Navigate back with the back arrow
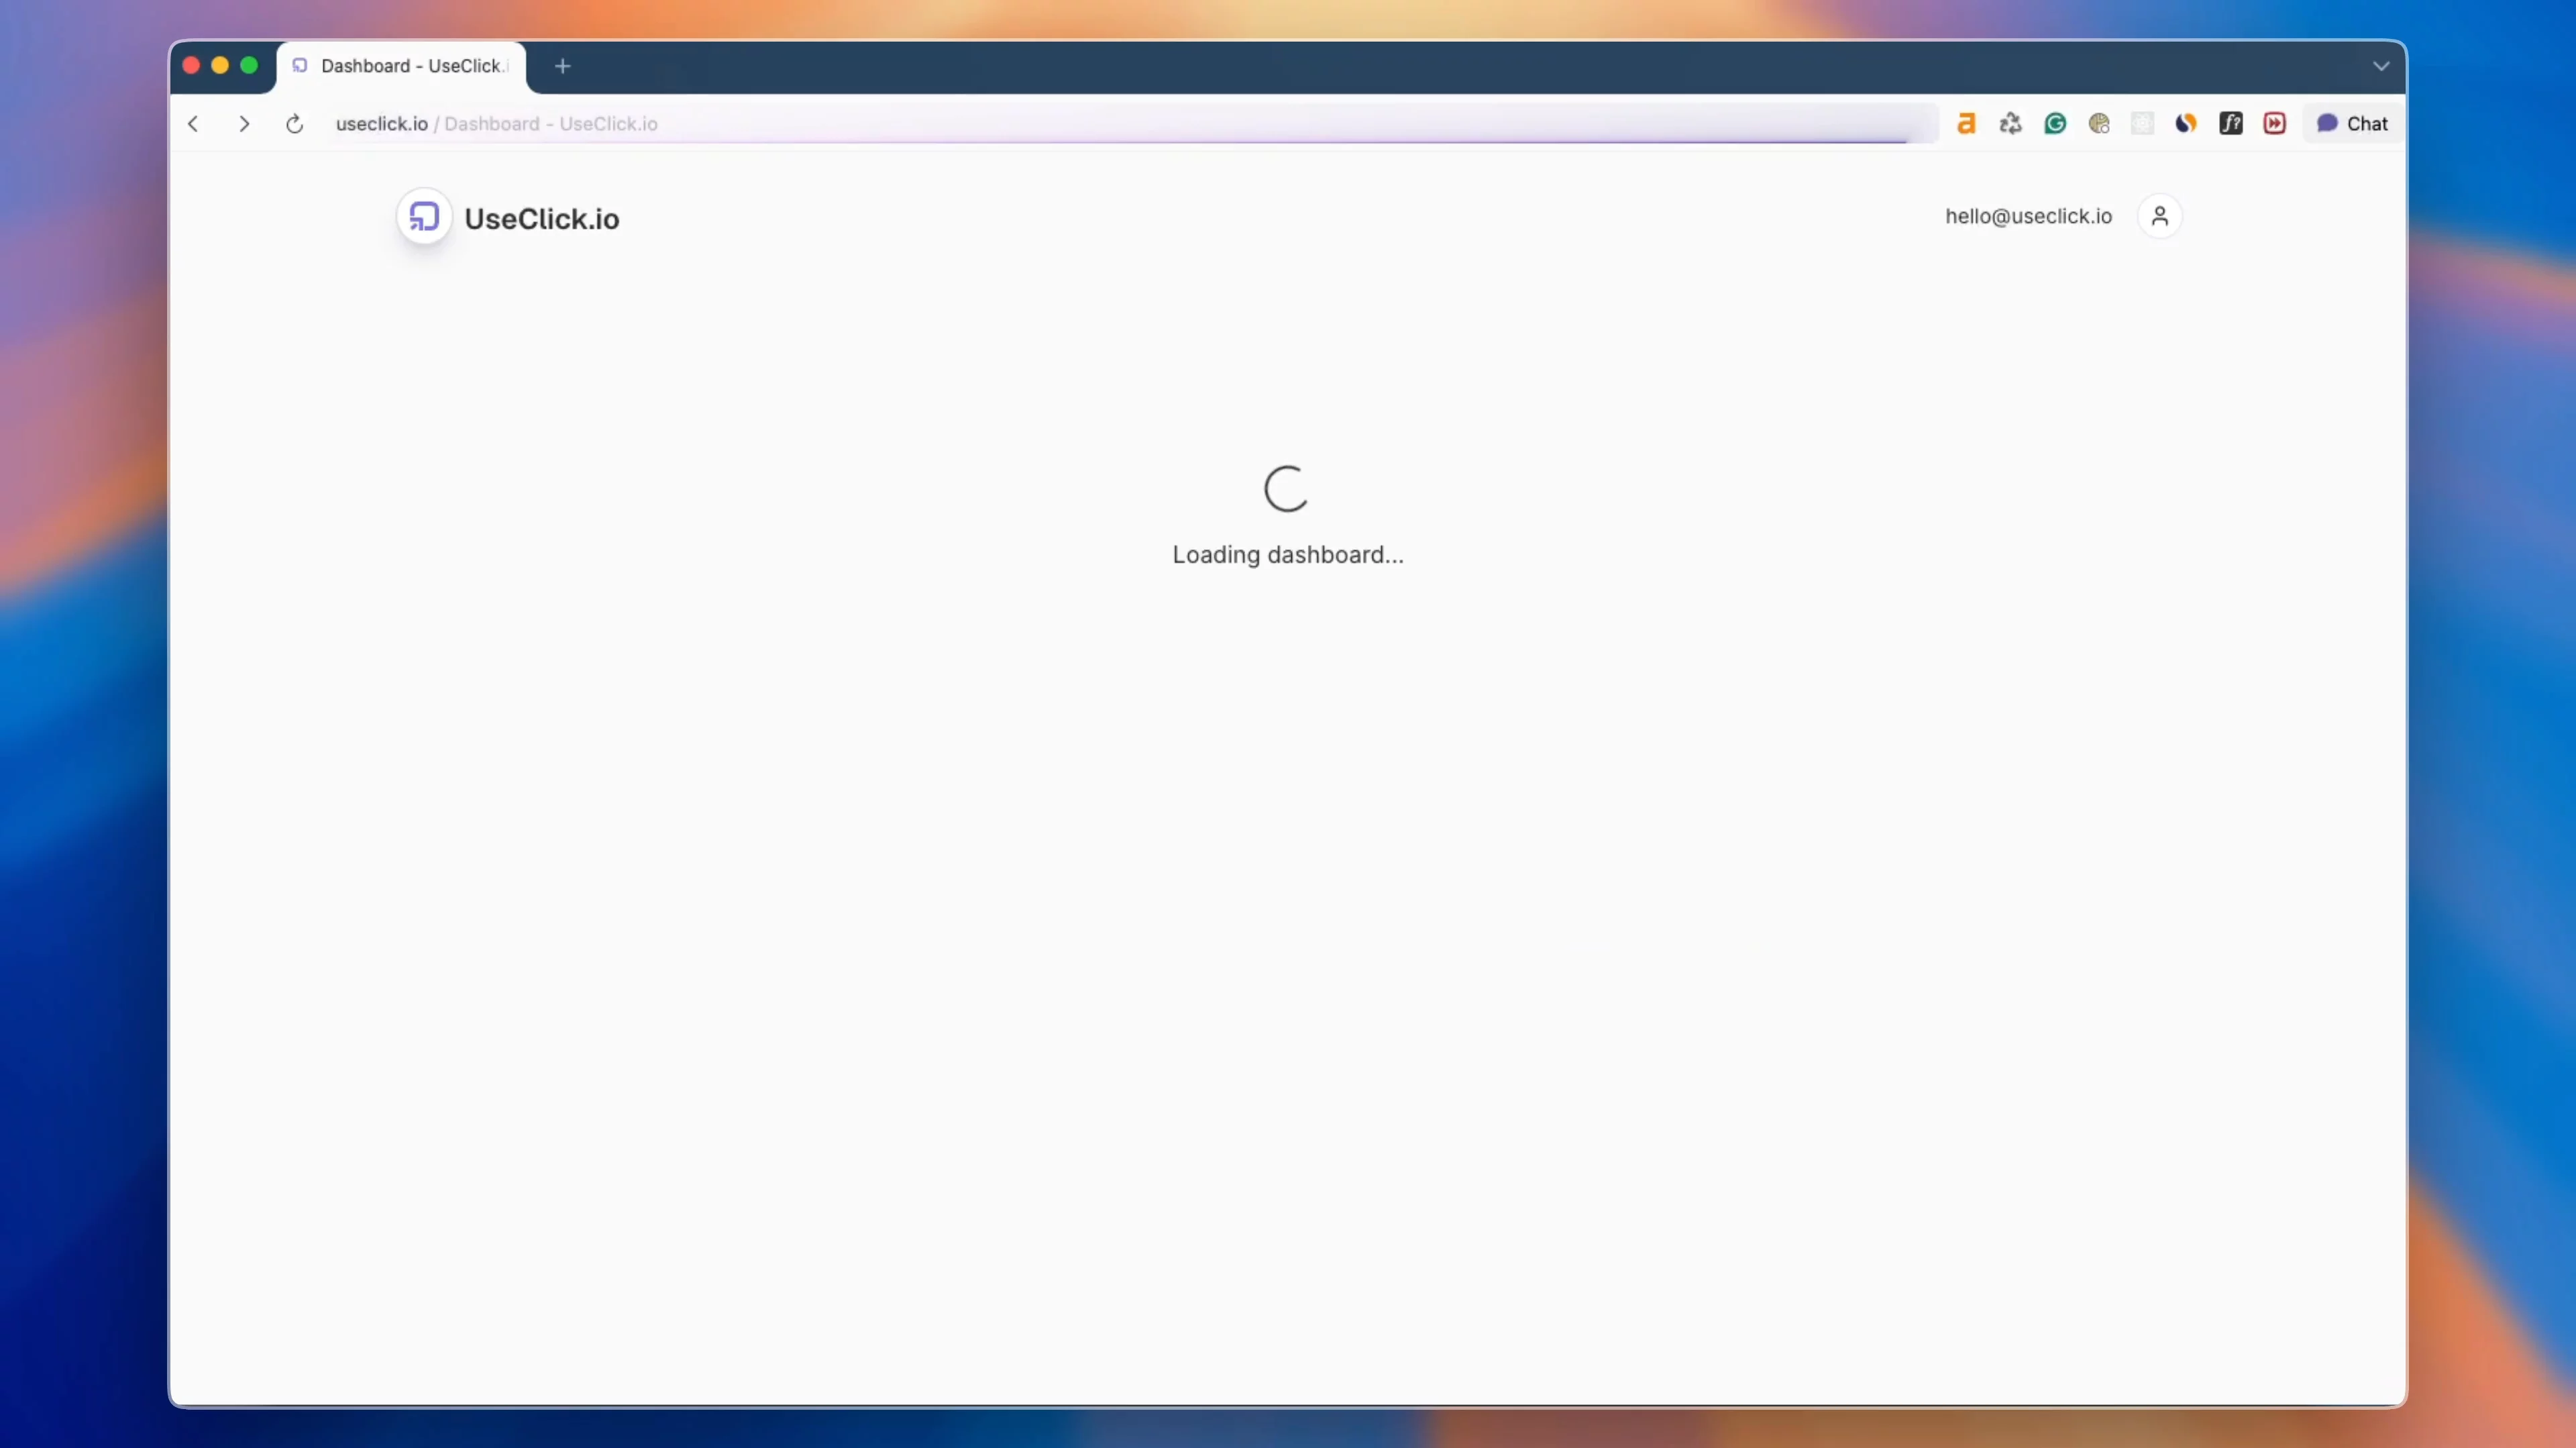Viewport: 2576px width, 1448px height. point(194,123)
